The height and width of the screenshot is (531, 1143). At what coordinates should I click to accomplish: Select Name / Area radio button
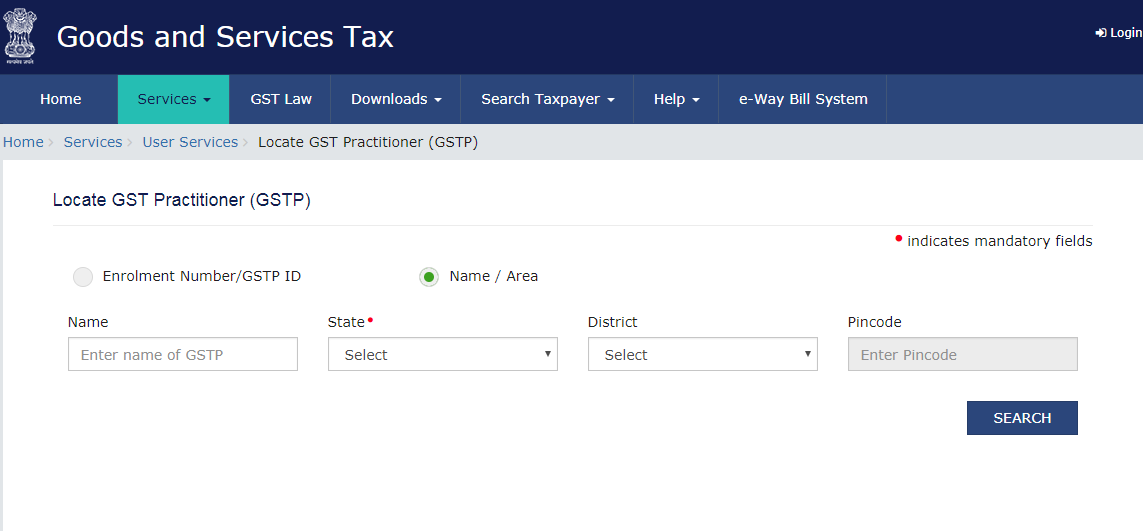pos(429,277)
